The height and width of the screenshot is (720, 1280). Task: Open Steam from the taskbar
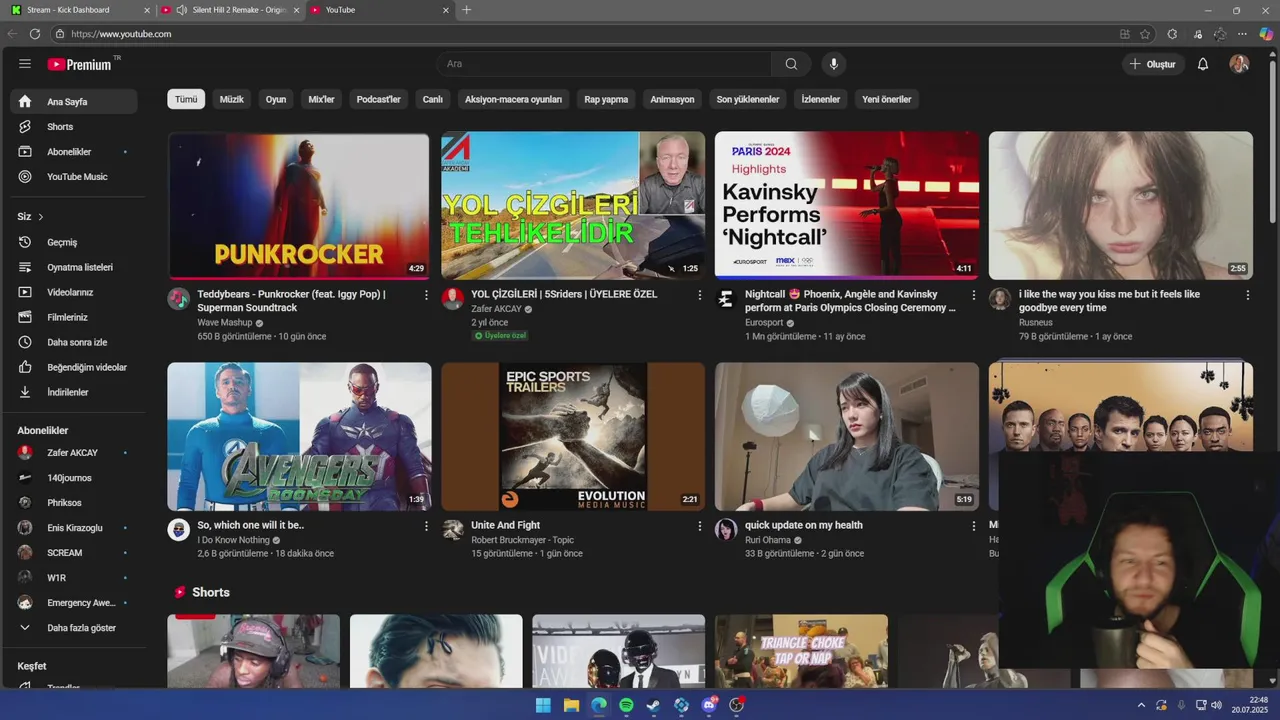click(653, 705)
